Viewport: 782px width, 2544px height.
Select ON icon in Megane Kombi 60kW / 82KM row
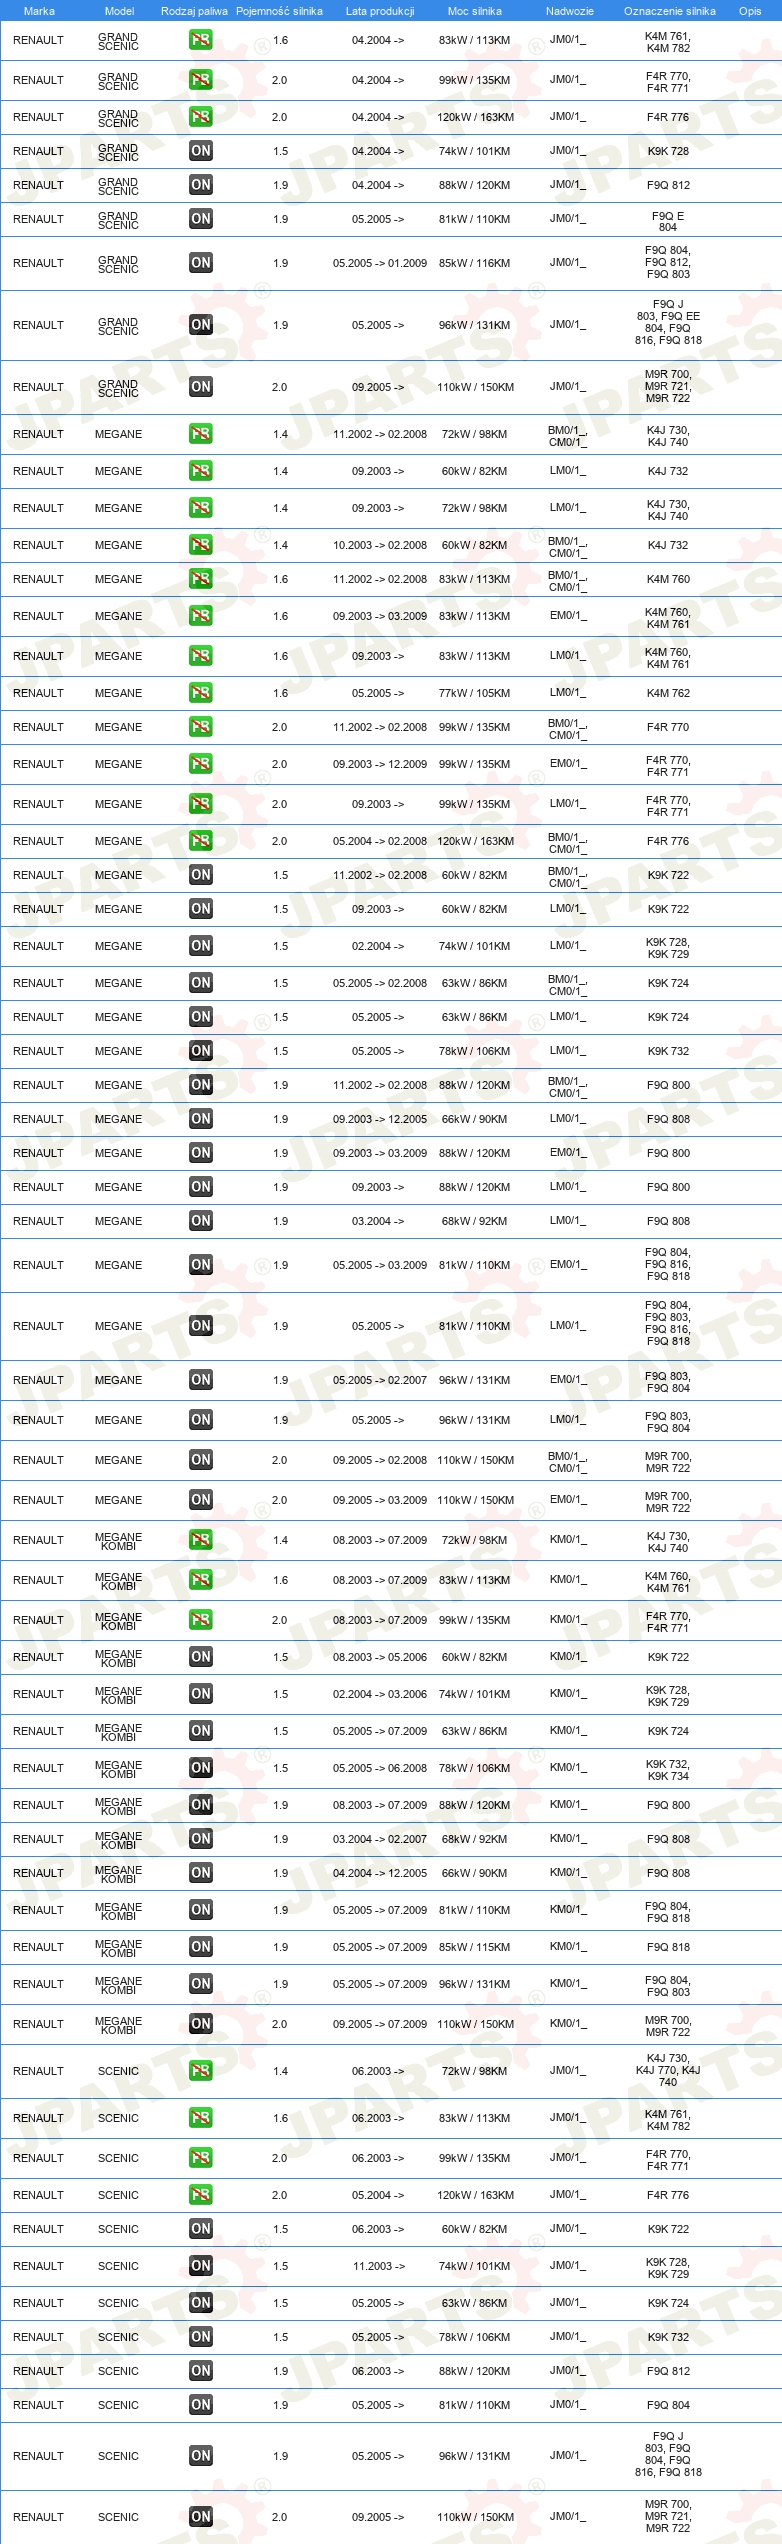200,1658
